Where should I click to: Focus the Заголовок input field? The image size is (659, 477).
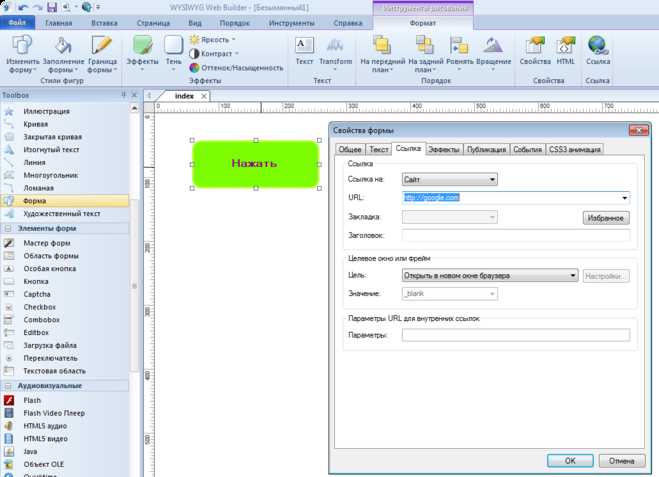[516, 236]
